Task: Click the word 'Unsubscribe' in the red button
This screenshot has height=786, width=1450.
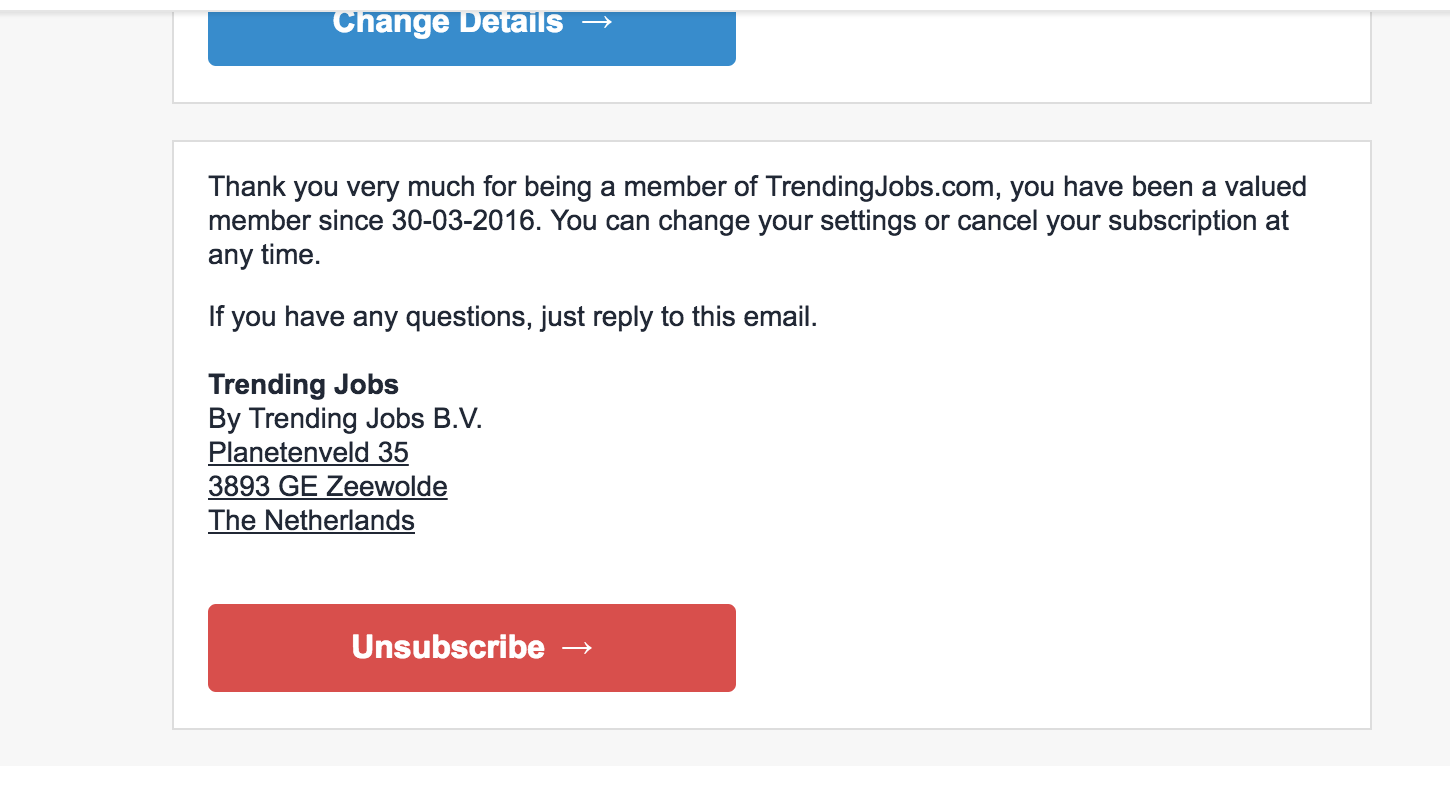Action: pos(448,647)
